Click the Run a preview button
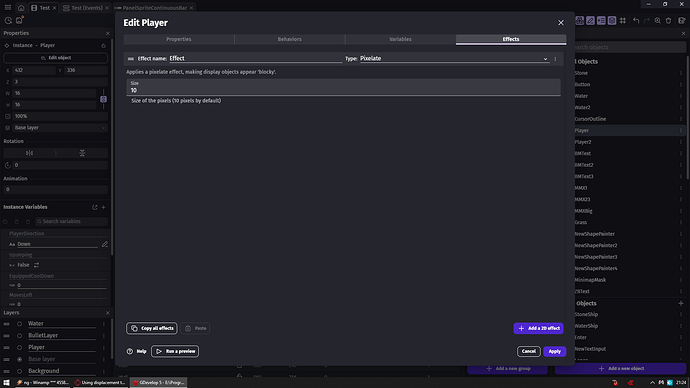 click(x=175, y=351)
